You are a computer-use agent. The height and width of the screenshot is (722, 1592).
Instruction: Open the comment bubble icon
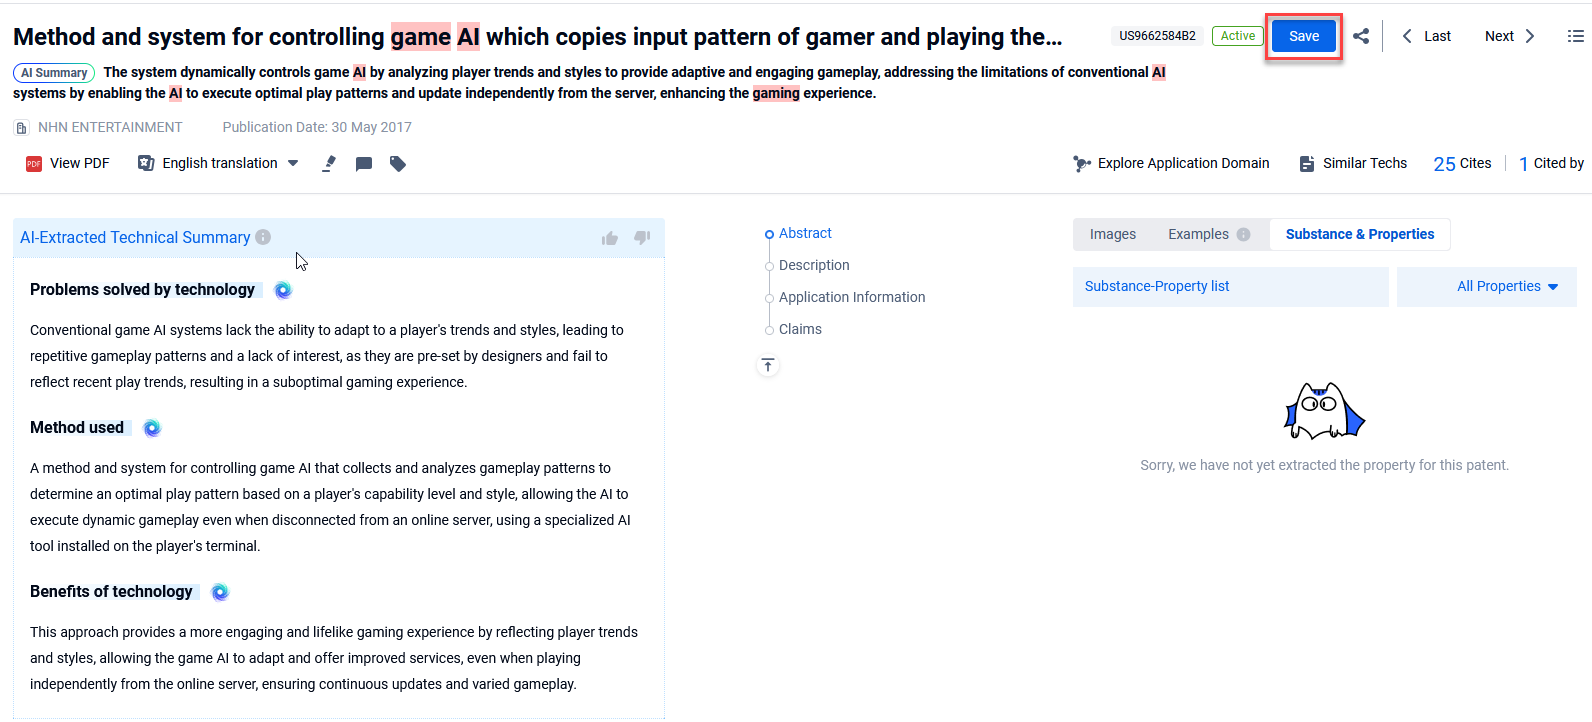pyautogui.click(x=364, y=164)
